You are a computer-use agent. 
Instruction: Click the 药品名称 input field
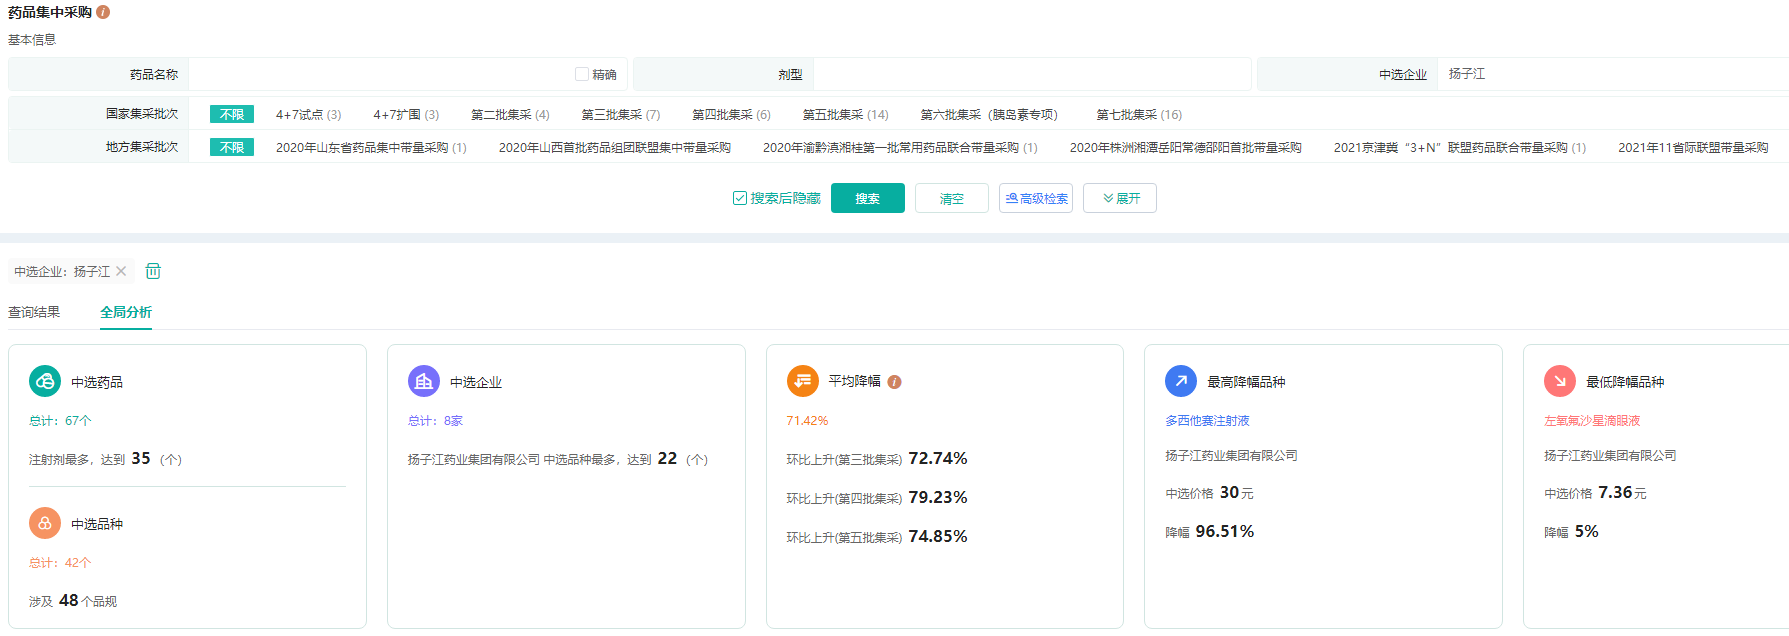(380, 74)
